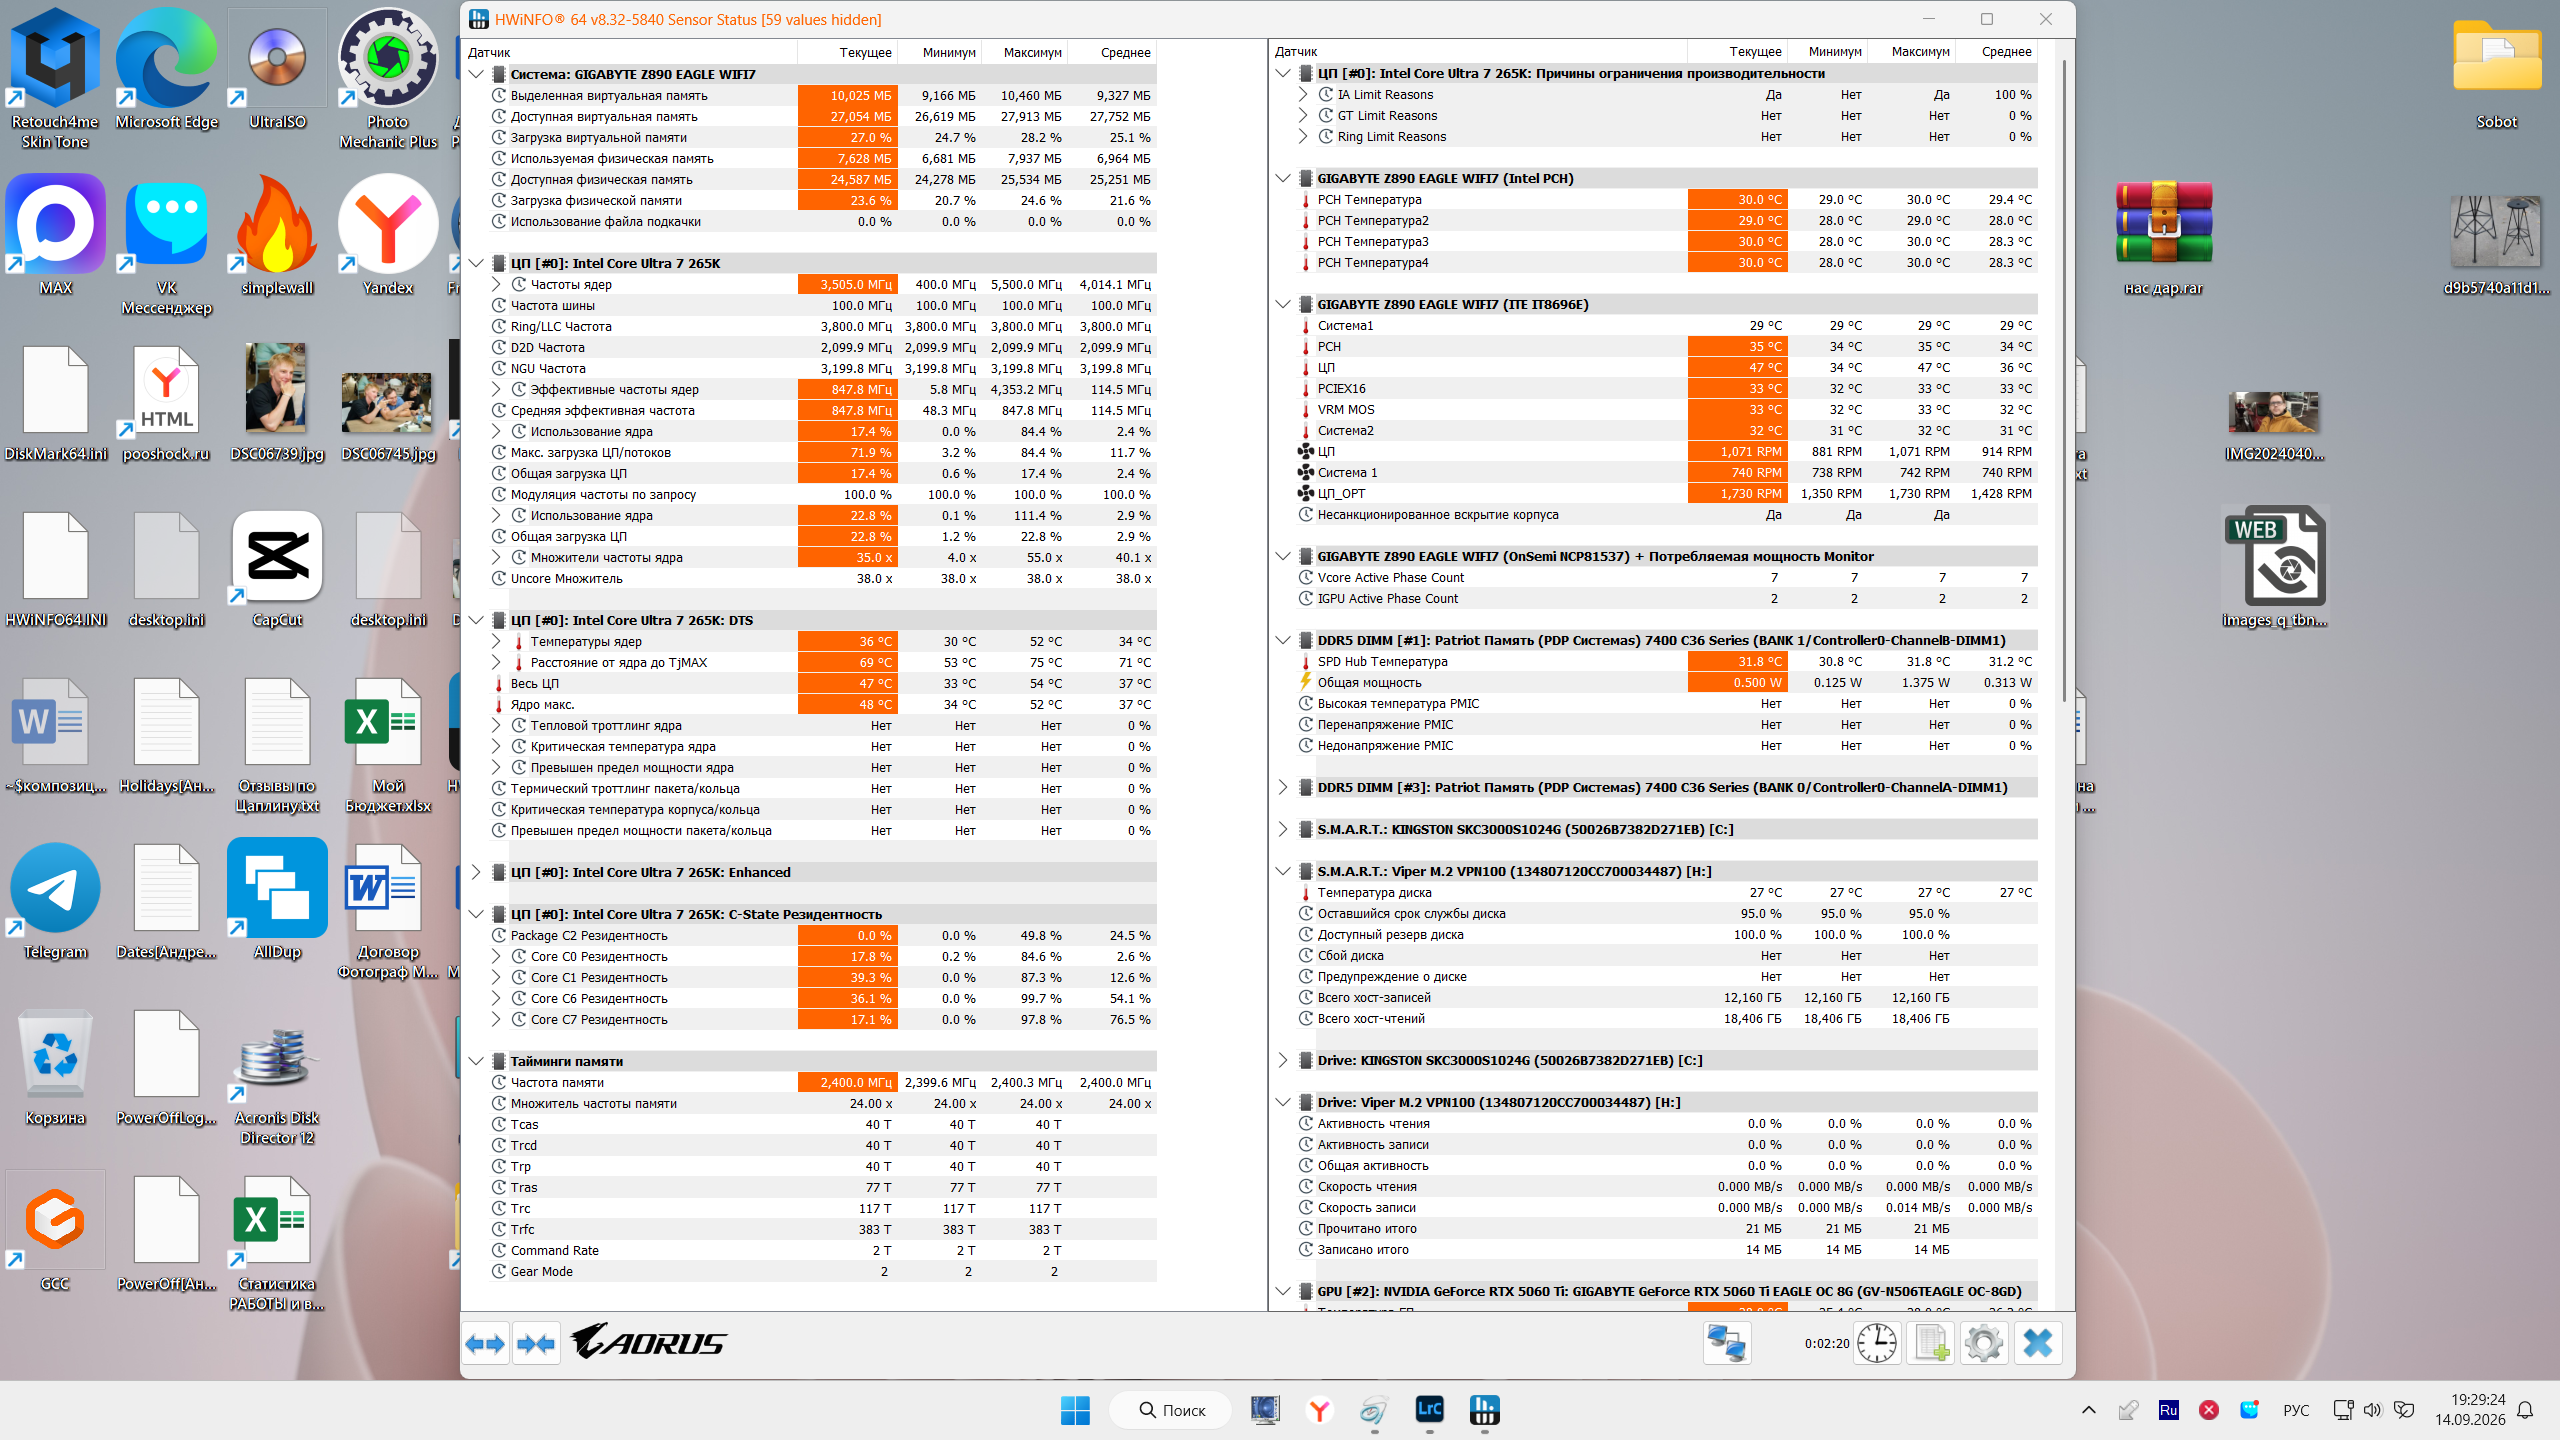Select the Корзина recycle bin icon
Image resolution: width=2560 pixels, height=1440 pixels.
(x=55, y=1065)
